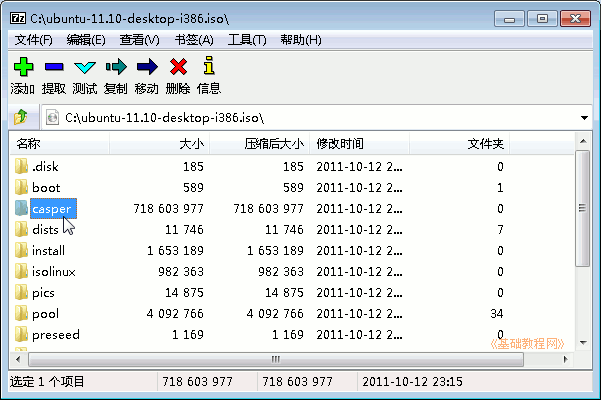Click size value 982 363 of isolinux

pyautogui.click(x=181, y=272)
